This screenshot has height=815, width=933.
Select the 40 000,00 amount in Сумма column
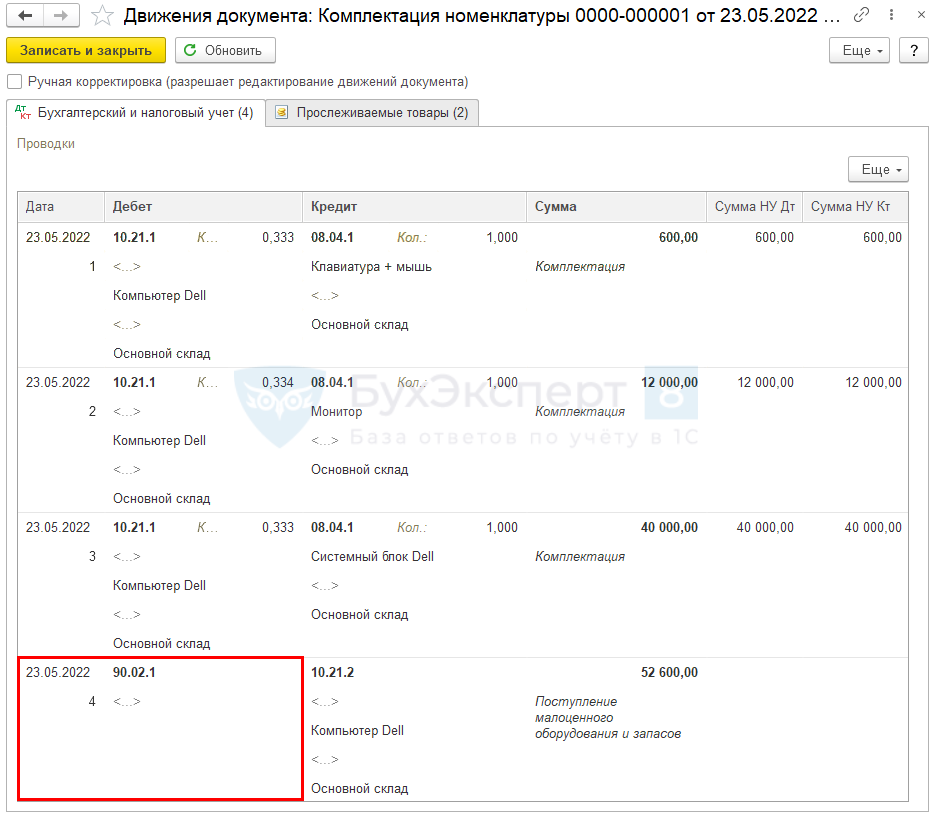[x=669, y=528]
